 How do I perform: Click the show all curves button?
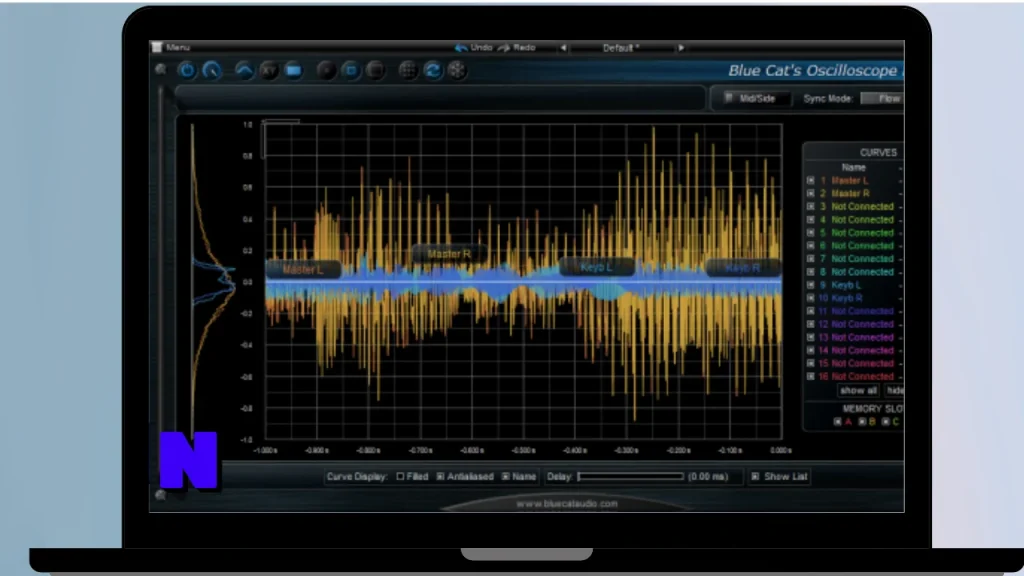pyautogui.click(x=858, y=391)
